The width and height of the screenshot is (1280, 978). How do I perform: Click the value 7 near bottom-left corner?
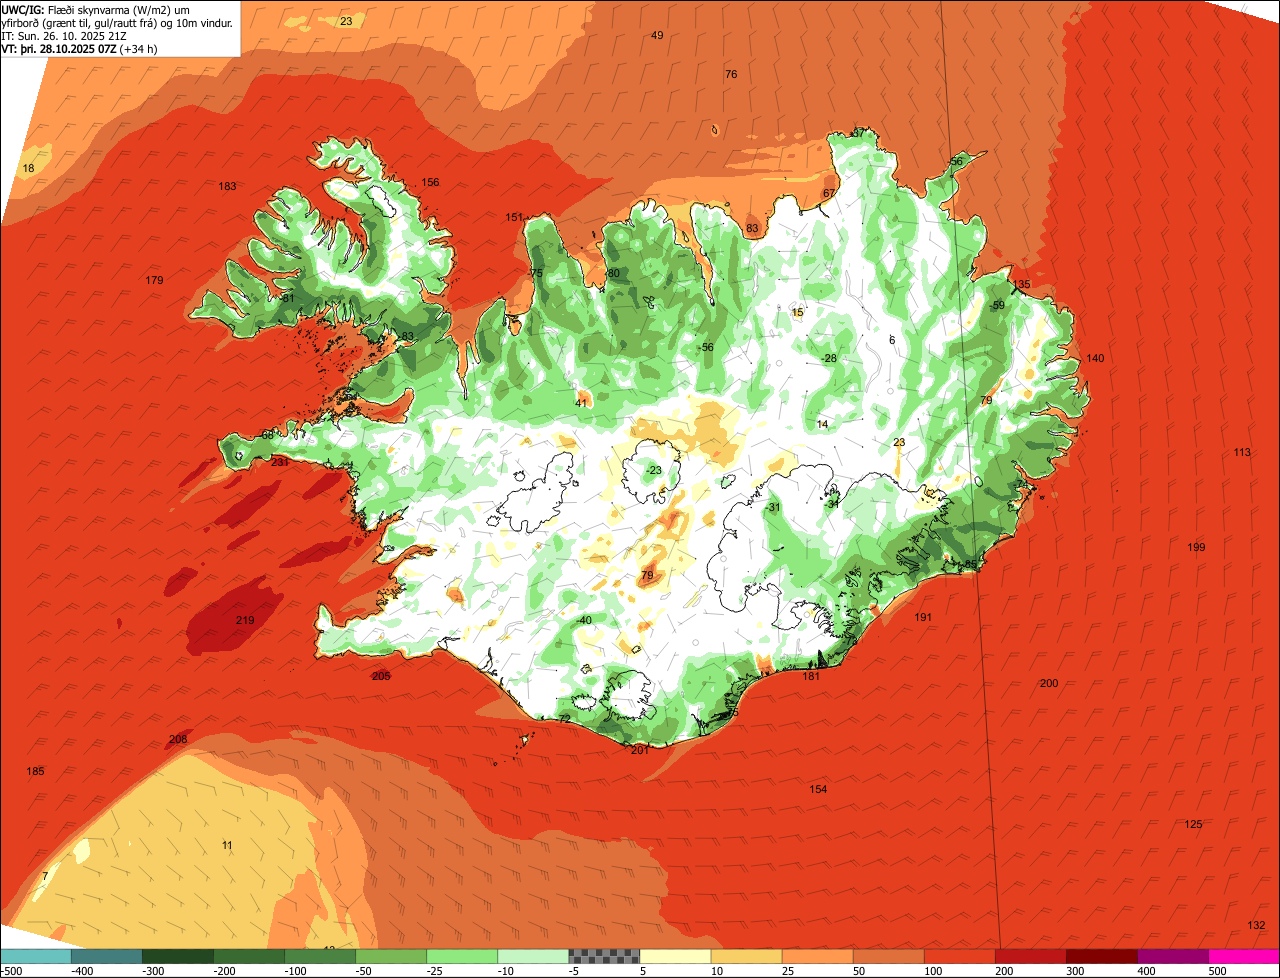click(x=44, y=876)
